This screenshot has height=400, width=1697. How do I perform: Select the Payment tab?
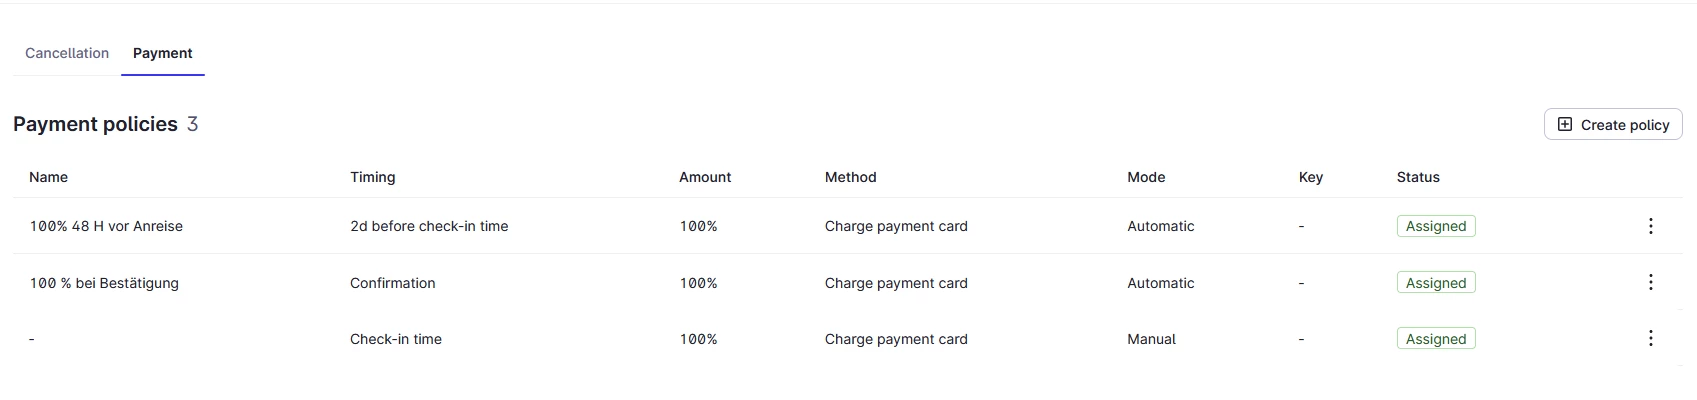pos(163,53)
